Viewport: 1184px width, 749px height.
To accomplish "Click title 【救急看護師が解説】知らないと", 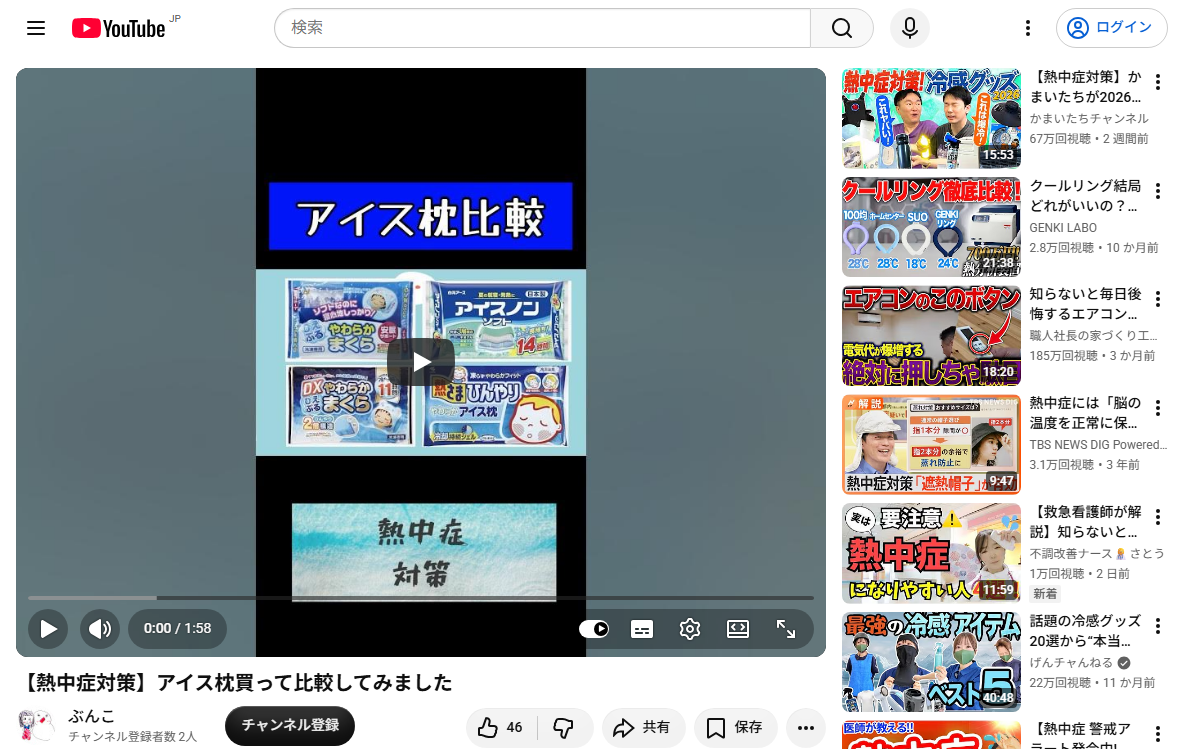I will [1086, 522].
